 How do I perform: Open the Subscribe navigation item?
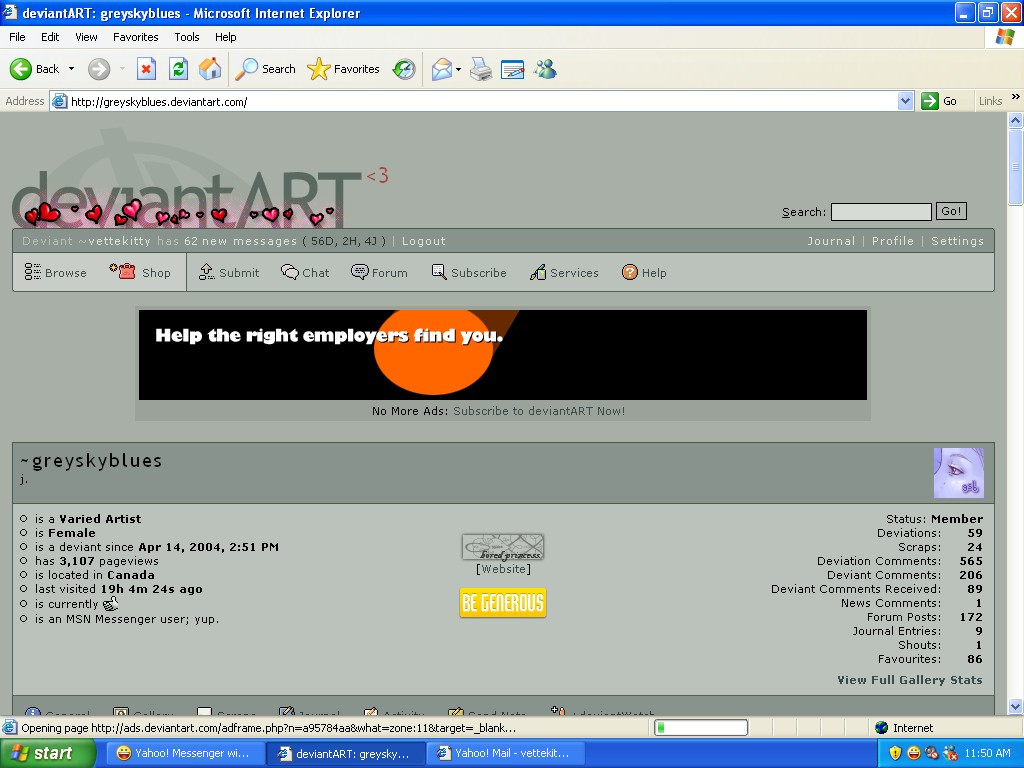[469, 272]
